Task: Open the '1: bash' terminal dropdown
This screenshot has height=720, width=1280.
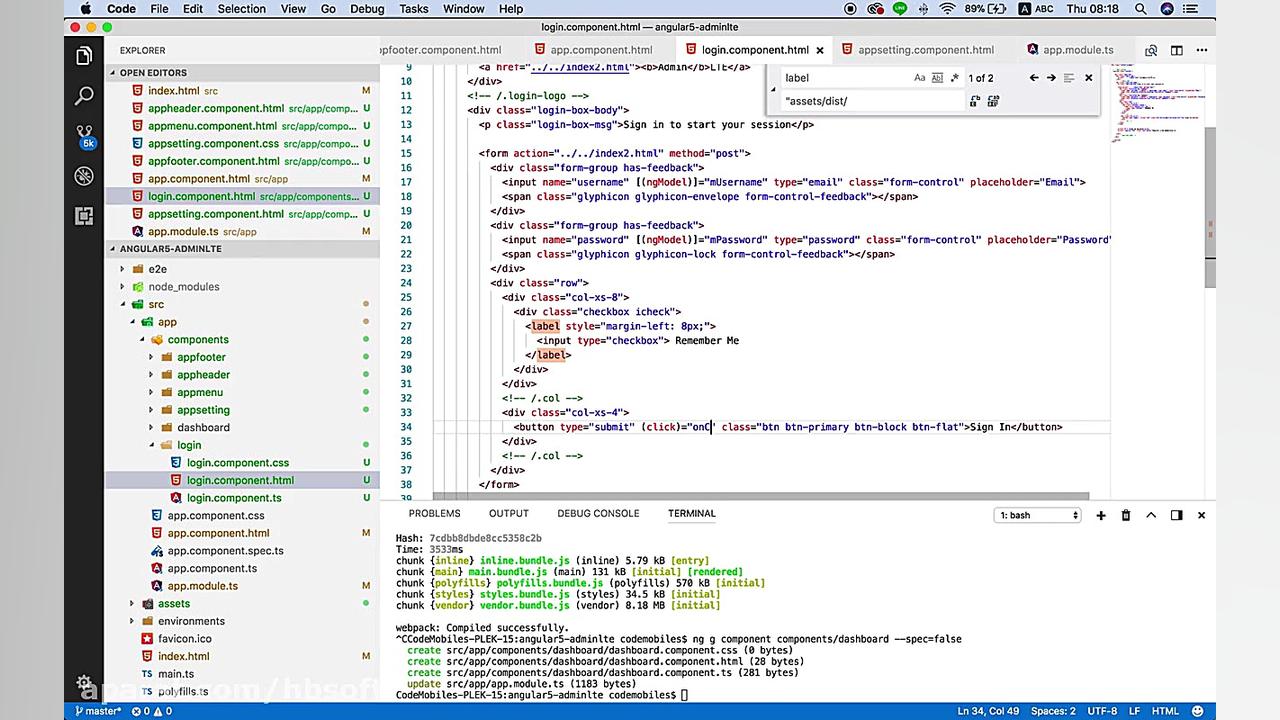Action: 1039,515
